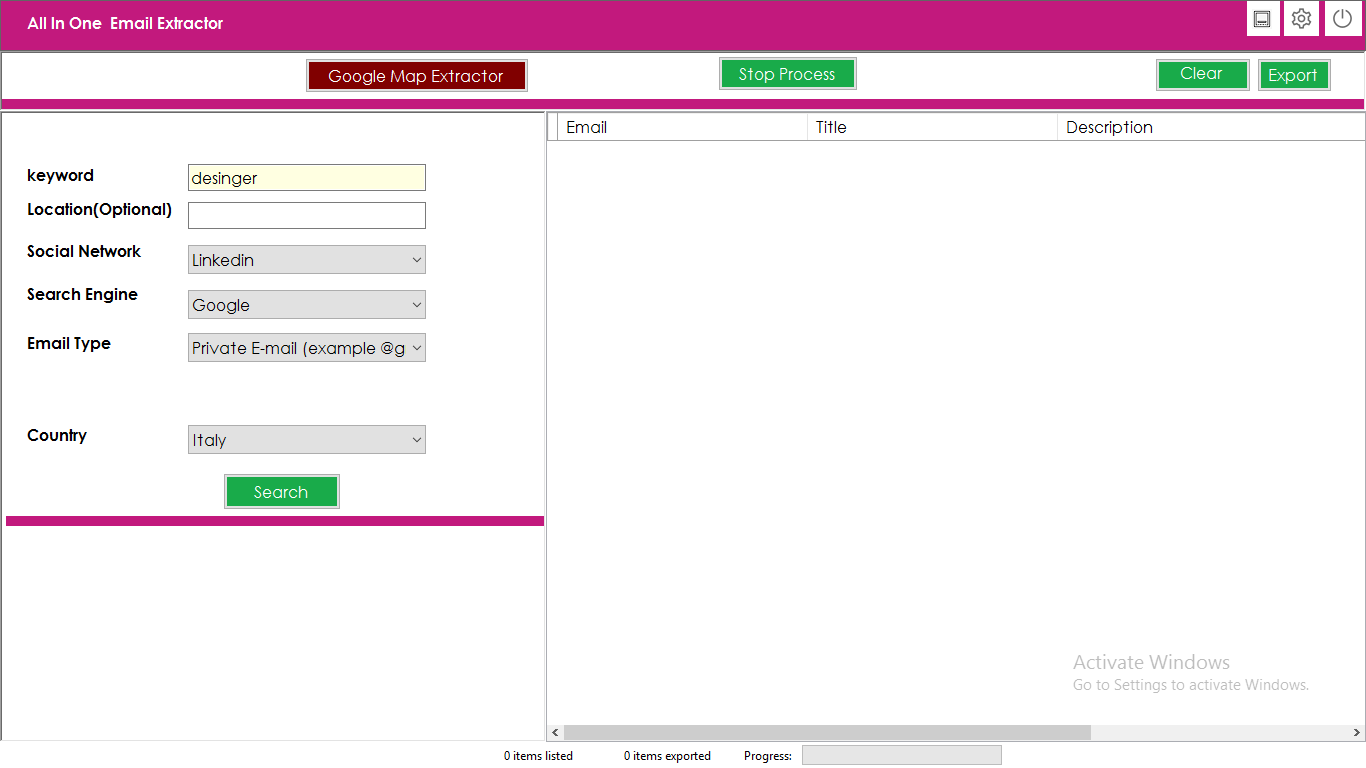Start the Search
This screenshot has width=1366, height=768.
coord(281,492)
